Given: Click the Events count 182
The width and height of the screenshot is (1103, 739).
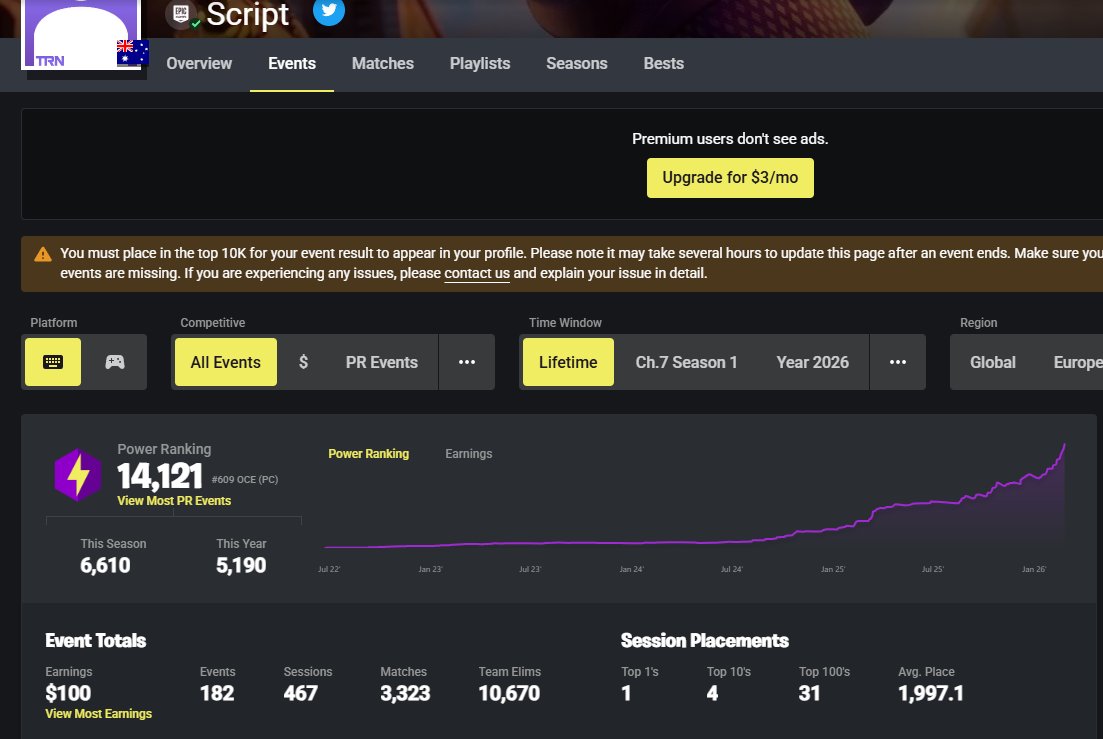Looking at the screenshot, I should tap(217, 693).
